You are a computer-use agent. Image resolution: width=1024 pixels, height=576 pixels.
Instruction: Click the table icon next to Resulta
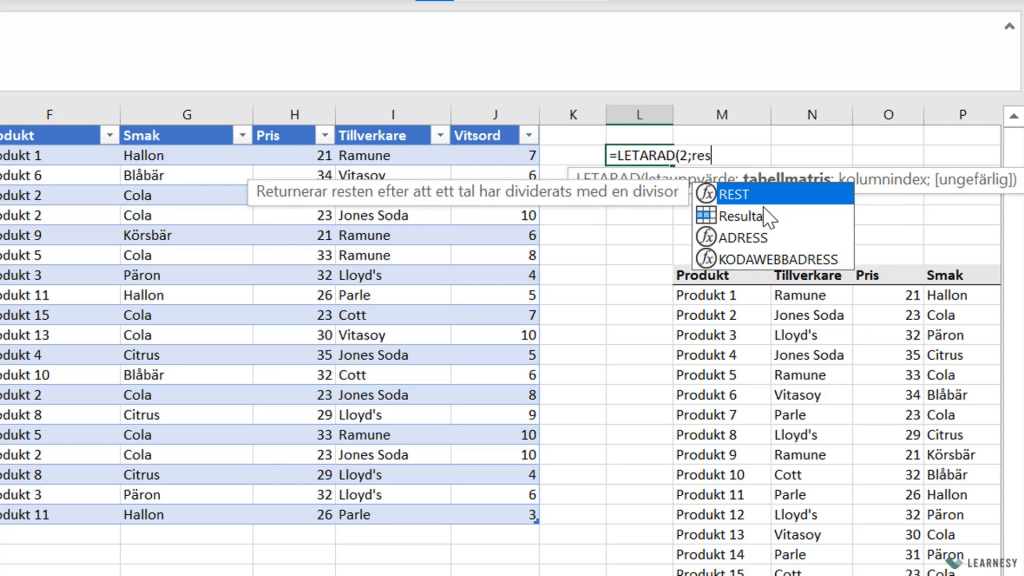[x=706, y=215]
